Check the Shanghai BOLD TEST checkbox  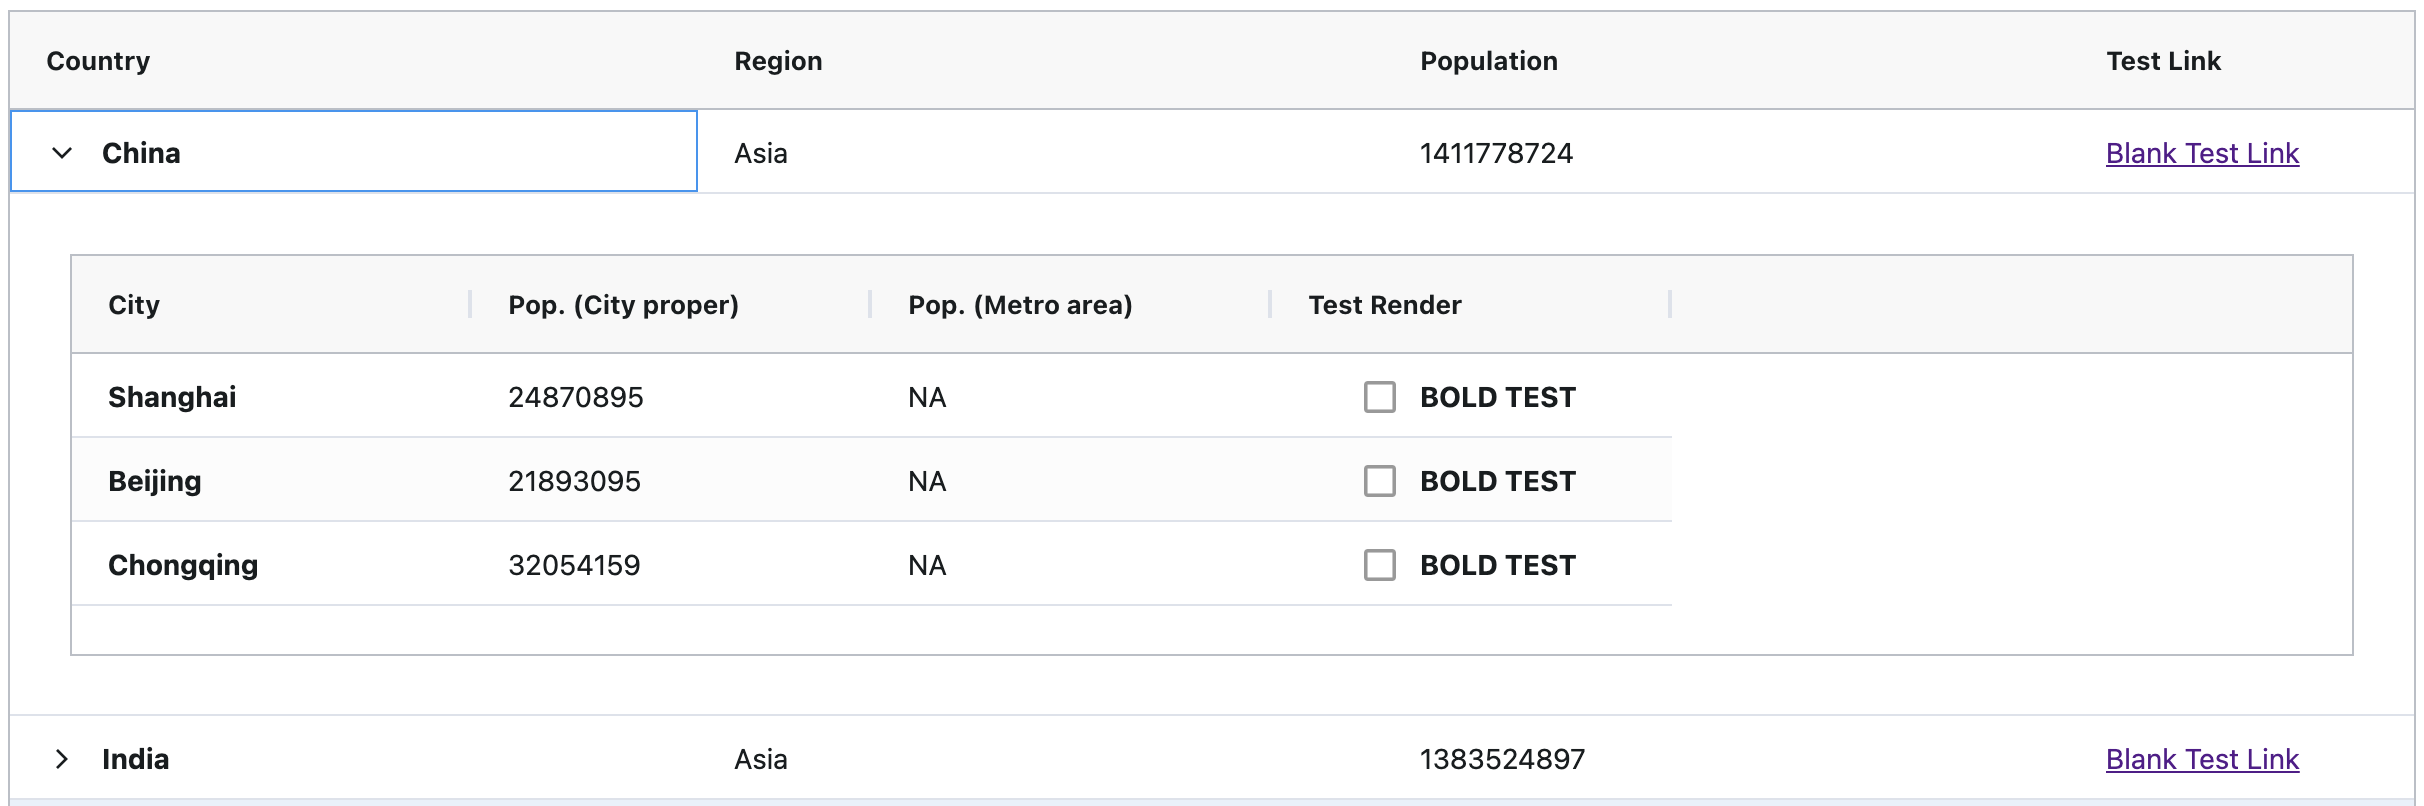point(1380,397)
